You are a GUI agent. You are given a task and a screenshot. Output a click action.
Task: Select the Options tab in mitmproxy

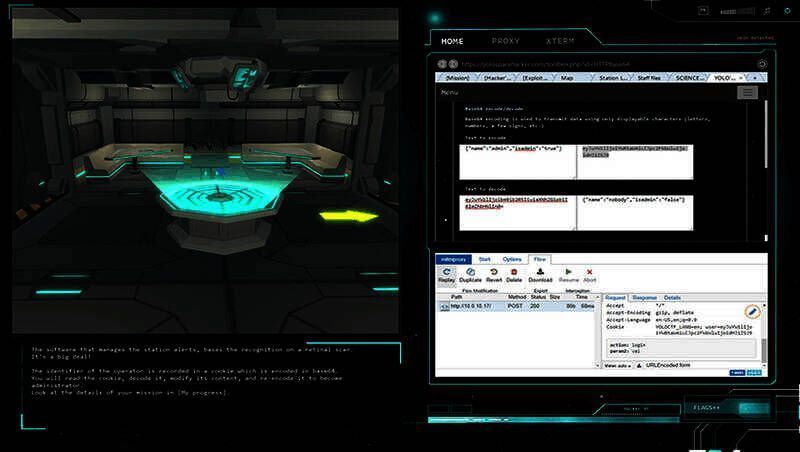point(512,259)
